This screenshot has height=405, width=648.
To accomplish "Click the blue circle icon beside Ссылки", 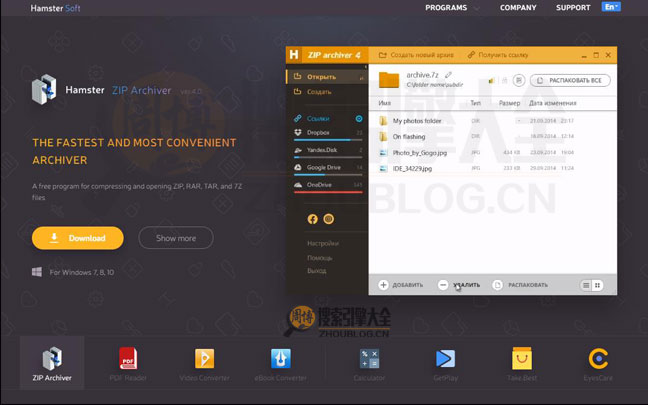I will coord(359,119).
